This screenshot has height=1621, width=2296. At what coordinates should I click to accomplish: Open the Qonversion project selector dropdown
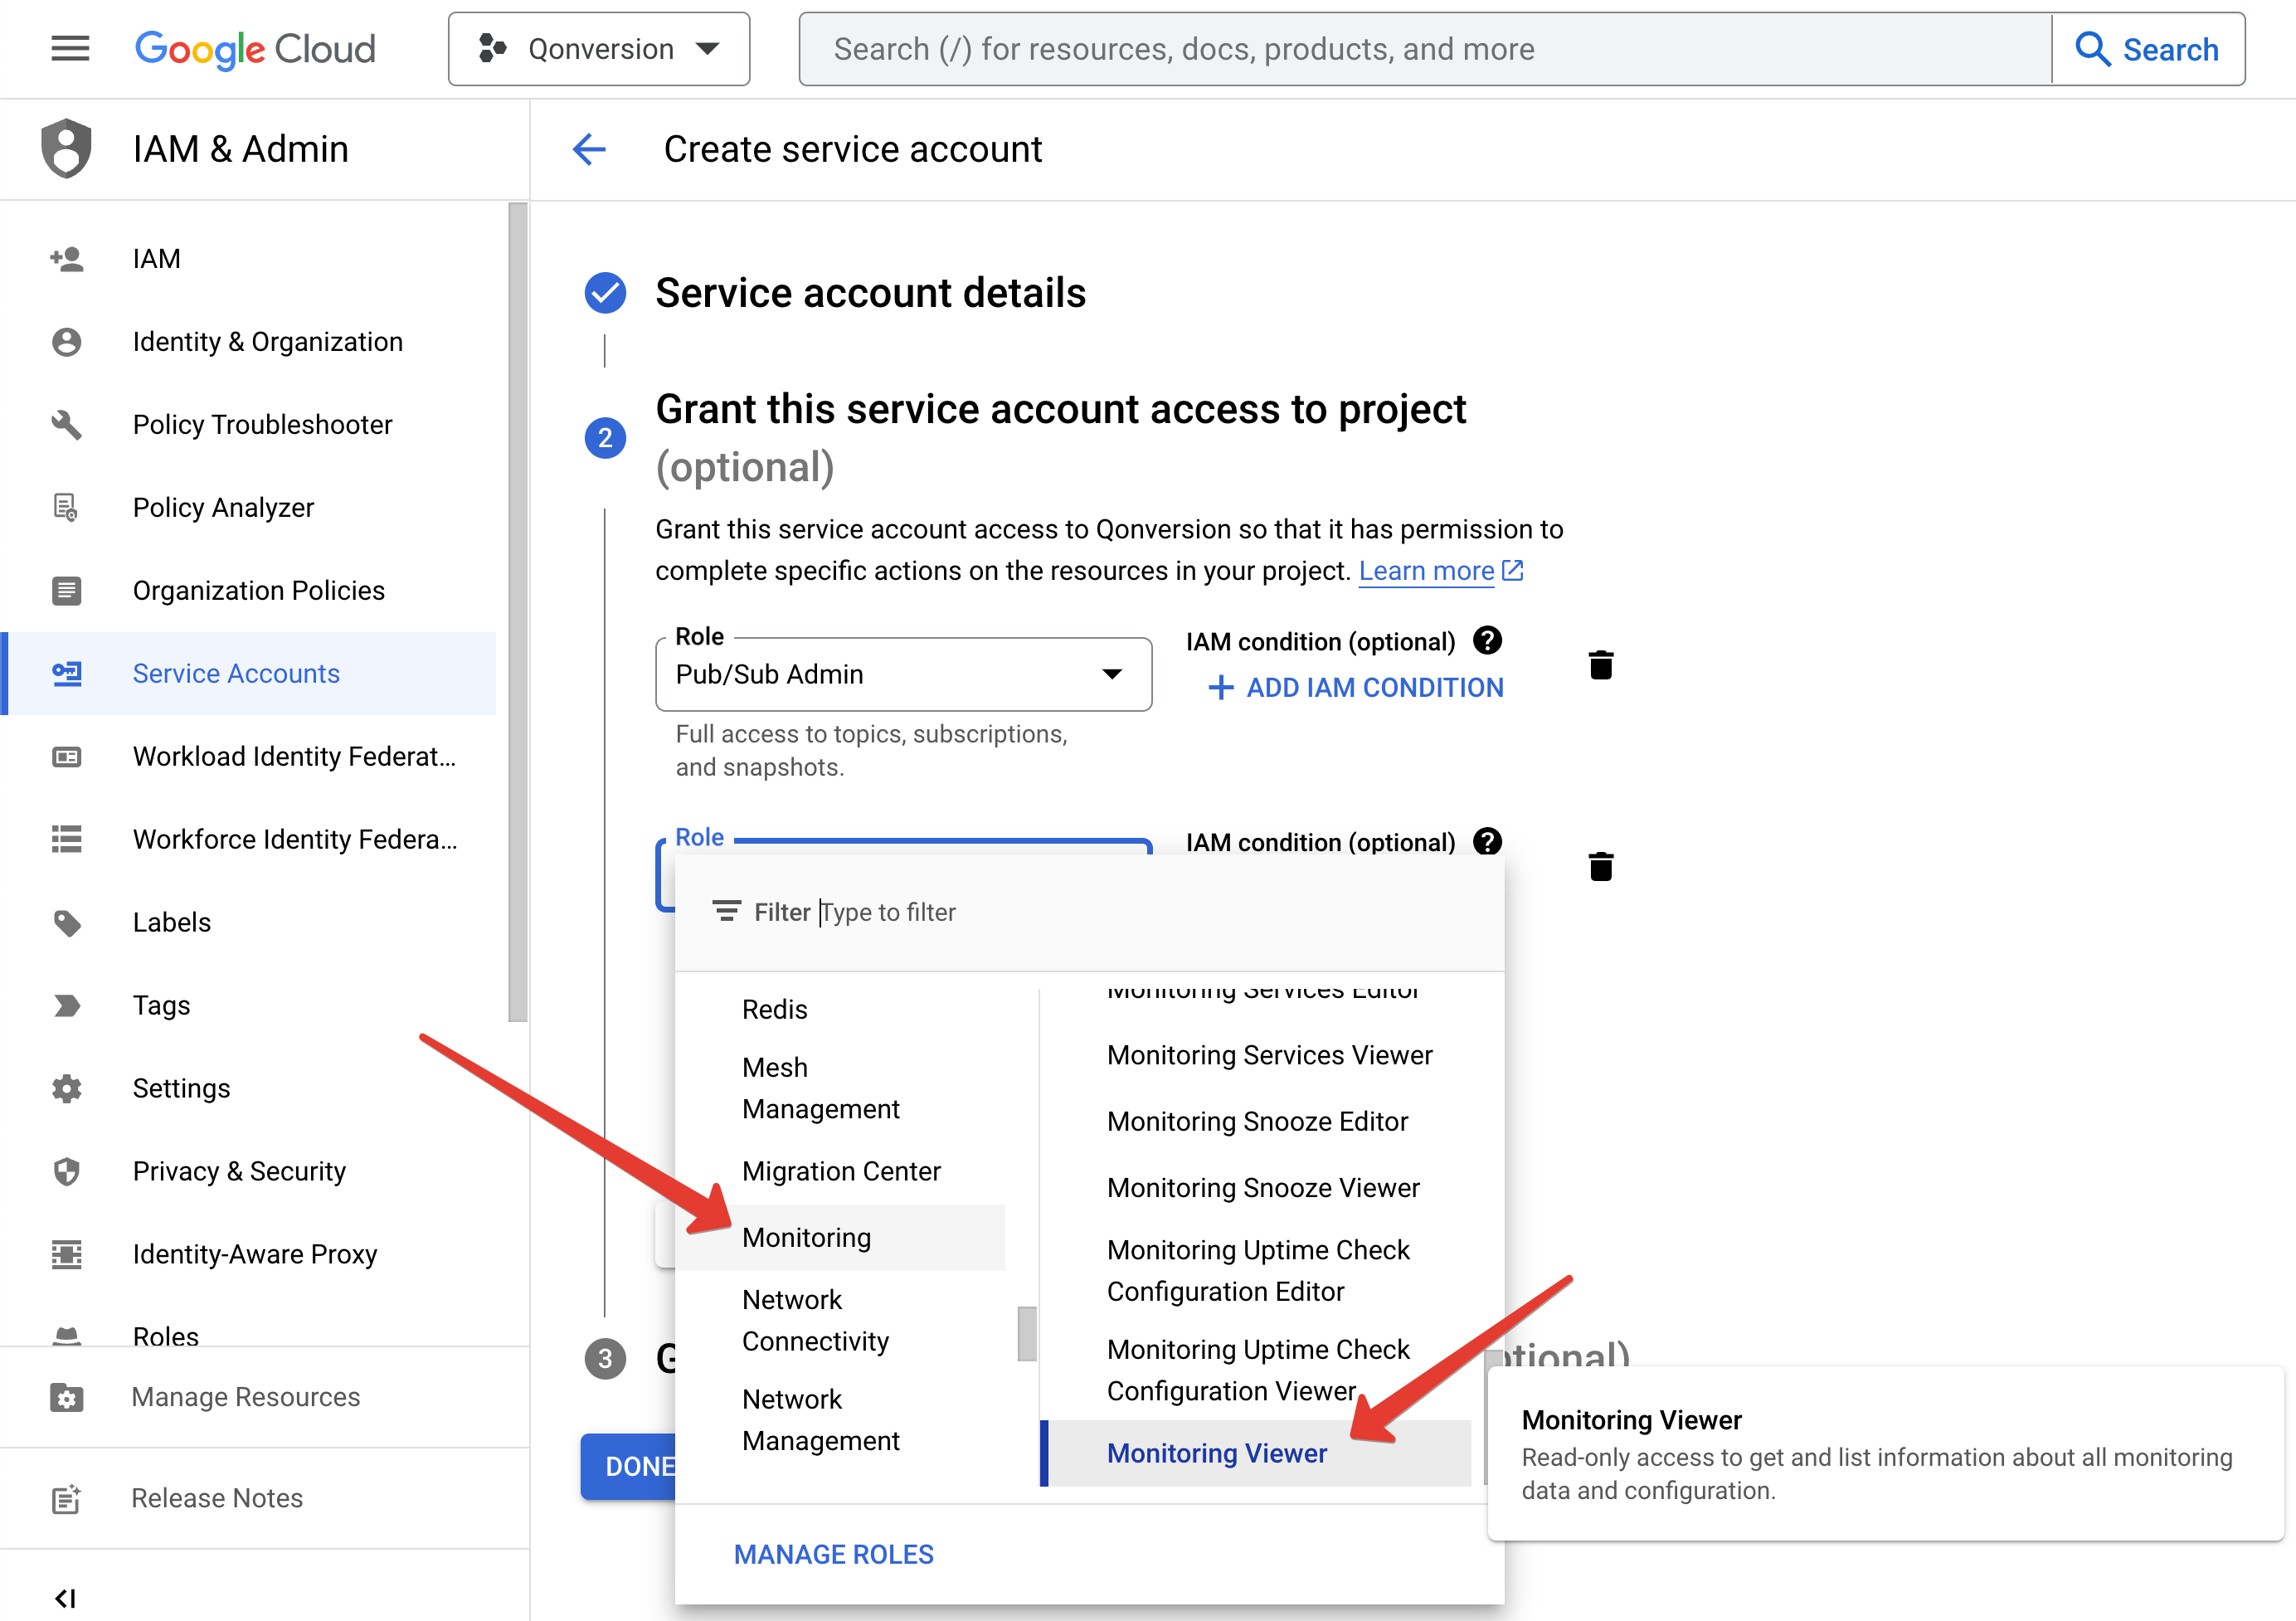pos(599,49)
